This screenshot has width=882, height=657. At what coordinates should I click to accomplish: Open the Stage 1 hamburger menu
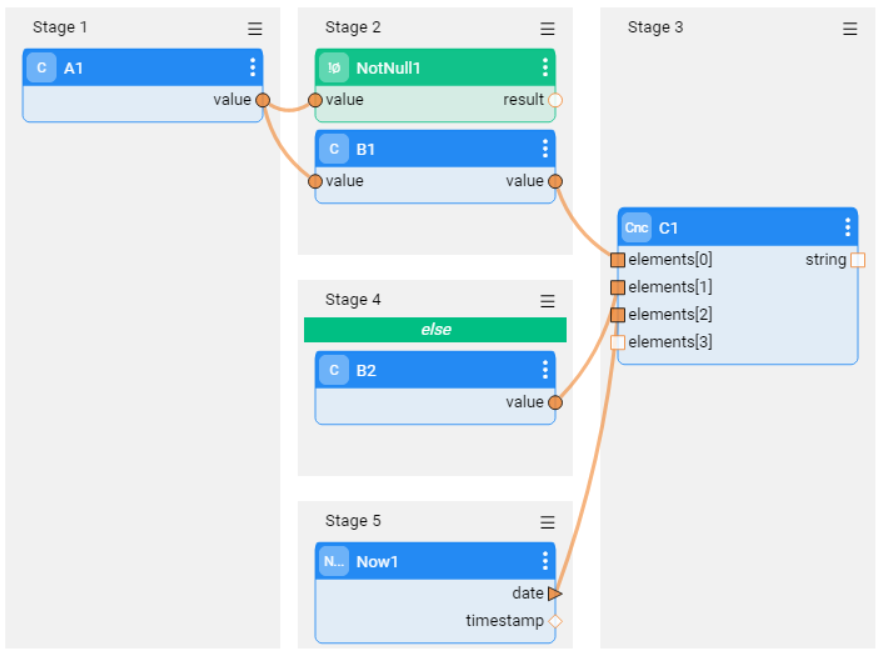tap(255, 29)
